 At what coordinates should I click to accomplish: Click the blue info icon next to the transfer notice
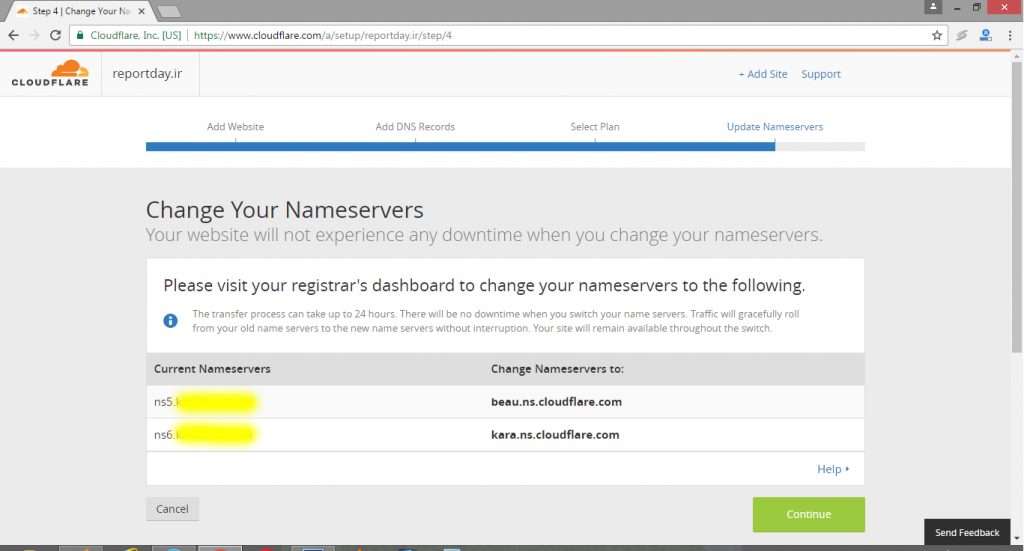pos(170,321)
